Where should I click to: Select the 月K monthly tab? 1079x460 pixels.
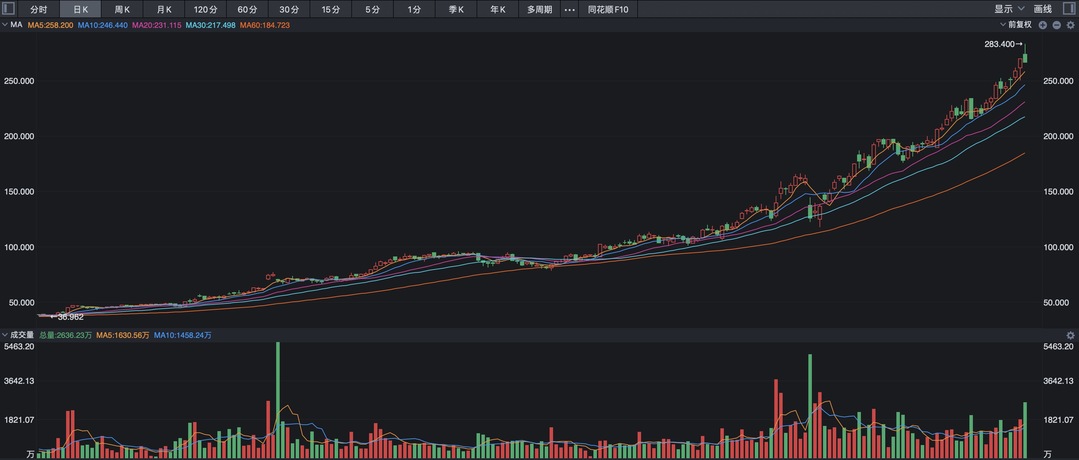point(164,10)
